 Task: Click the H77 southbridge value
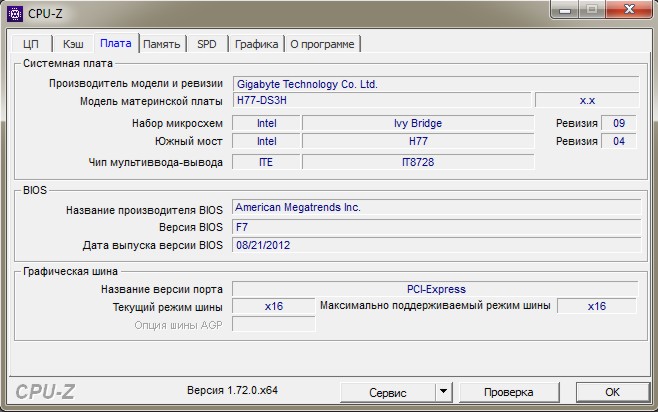(418, 141)
